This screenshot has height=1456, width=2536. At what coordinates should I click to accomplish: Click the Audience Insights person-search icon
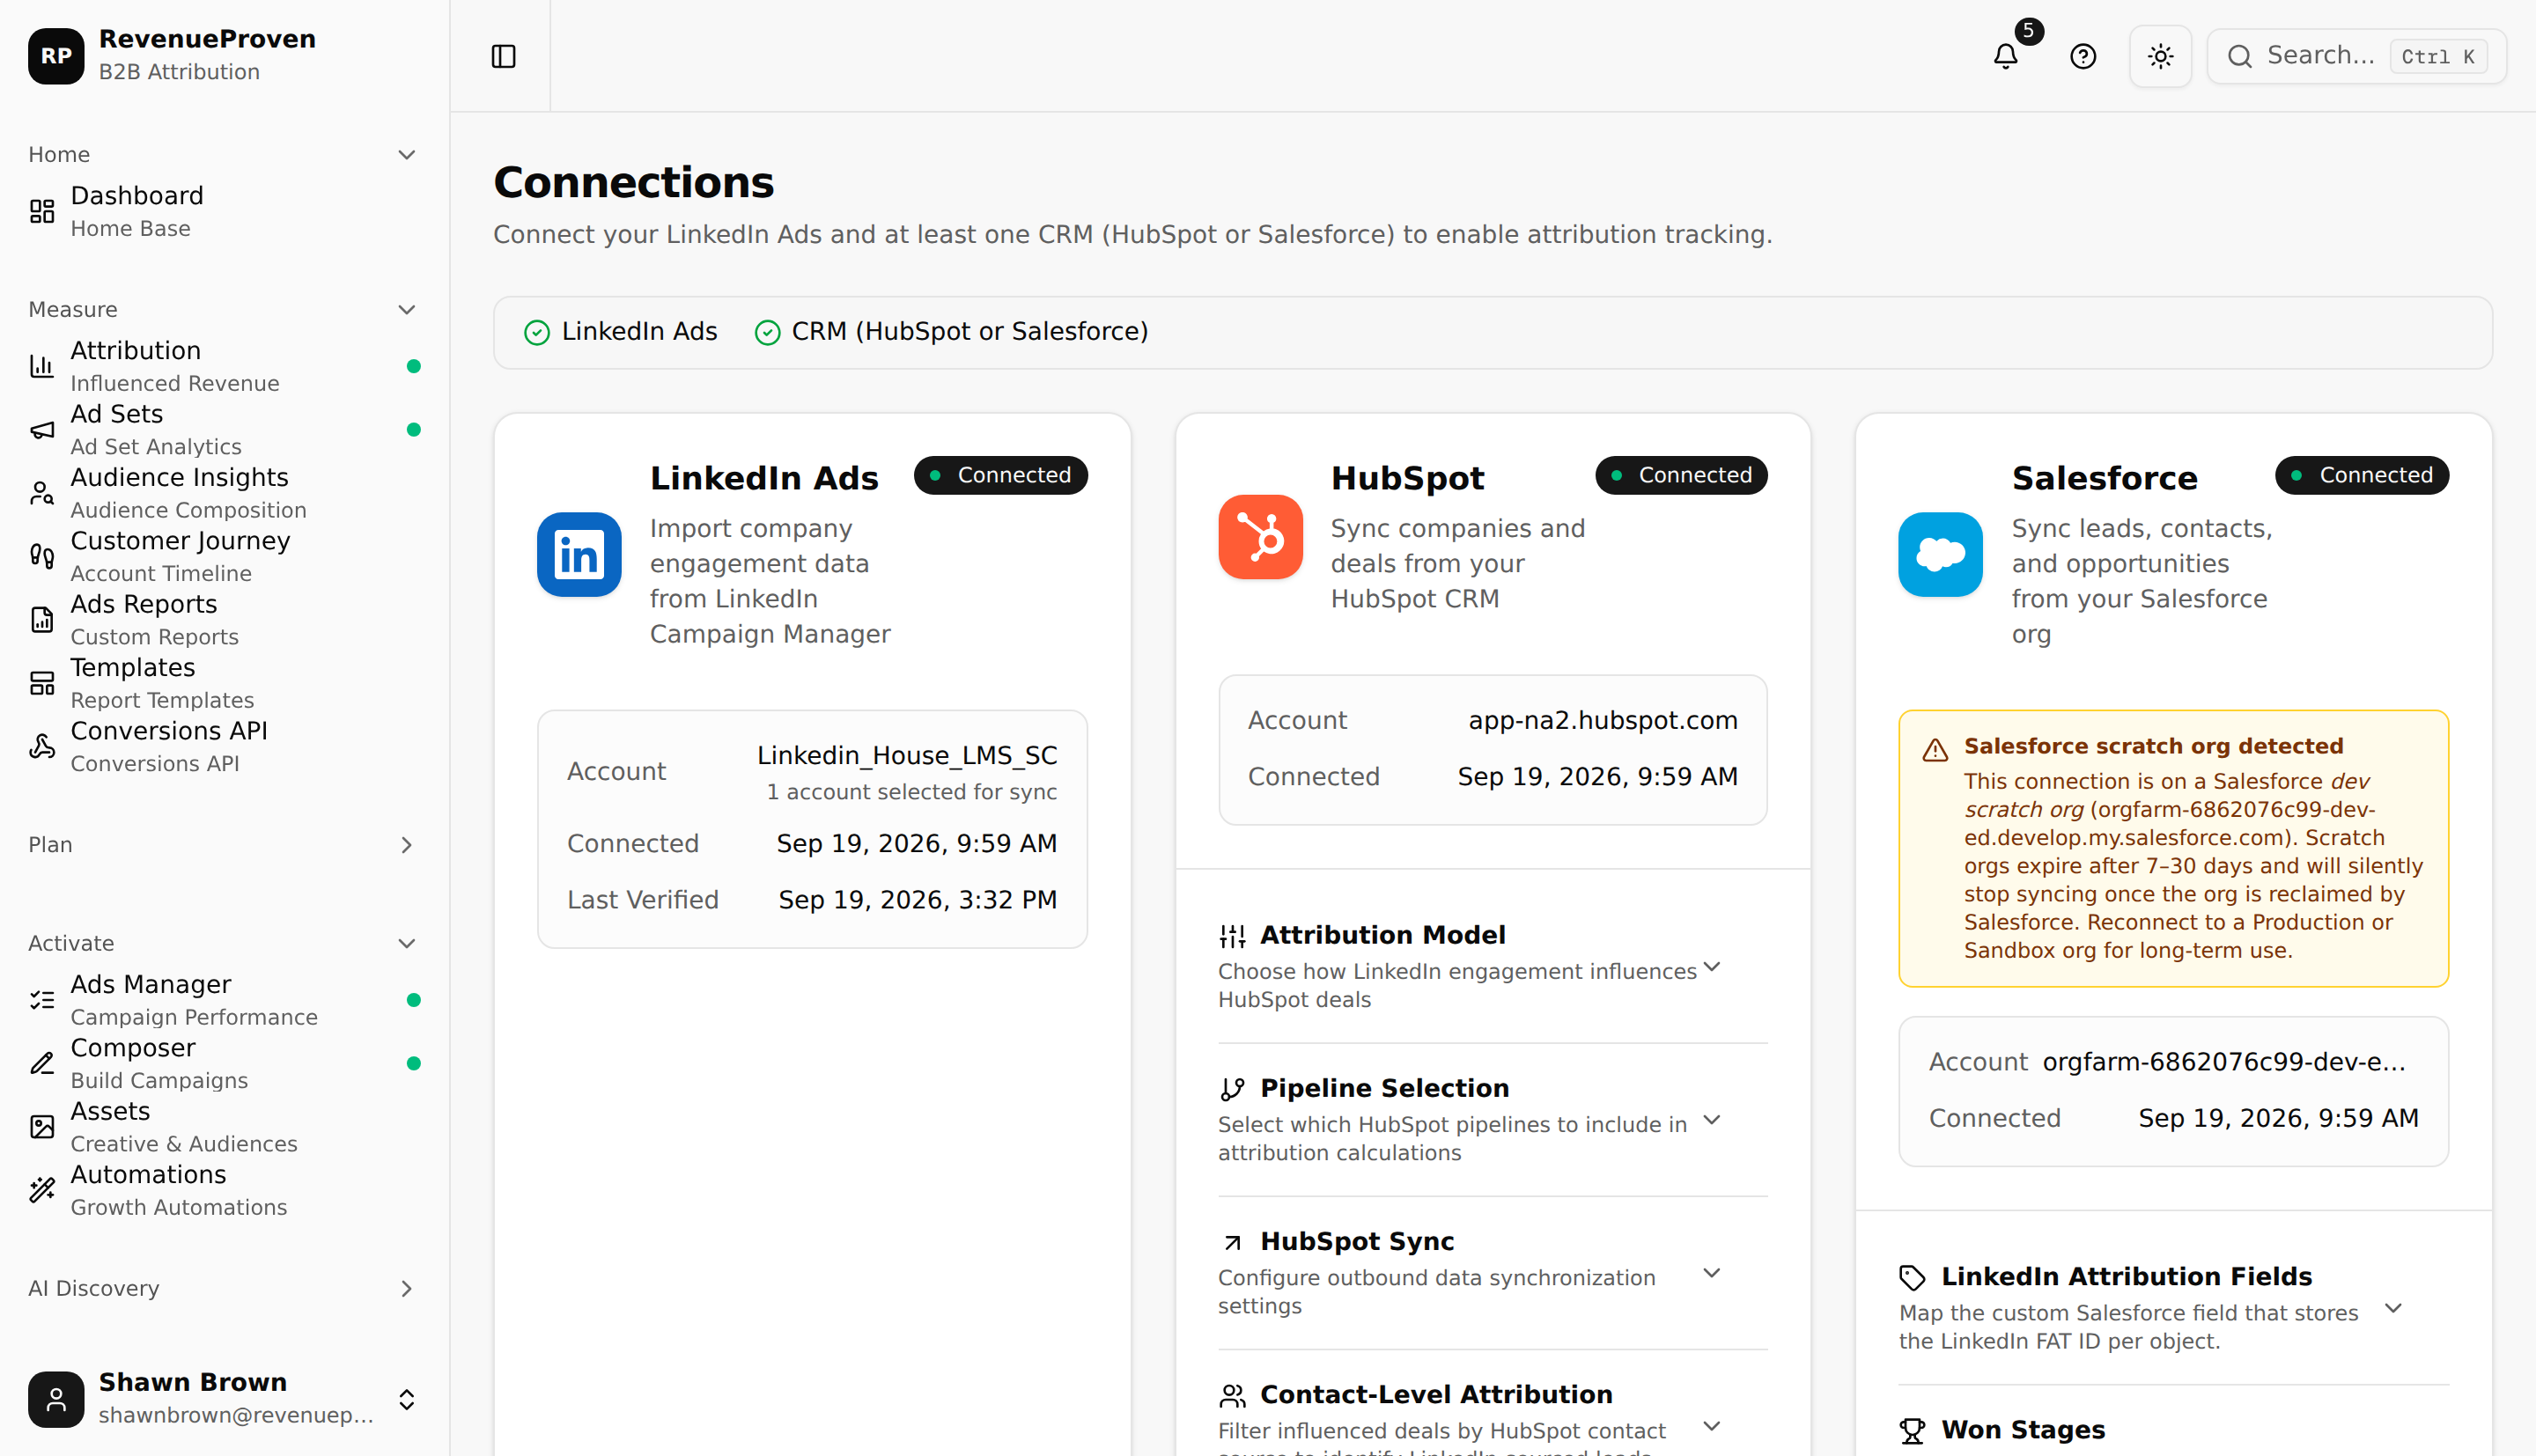(42, 493)
